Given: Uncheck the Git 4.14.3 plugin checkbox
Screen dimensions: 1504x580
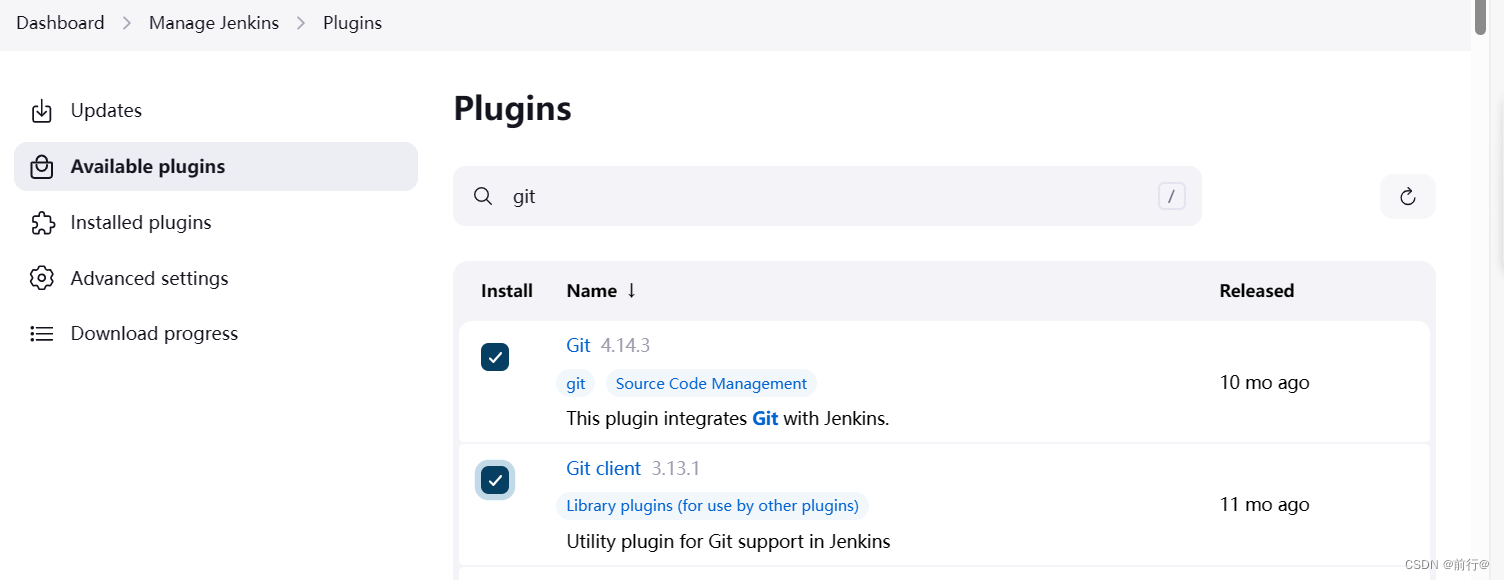Looking at the screenshot, I should (495, 357).
